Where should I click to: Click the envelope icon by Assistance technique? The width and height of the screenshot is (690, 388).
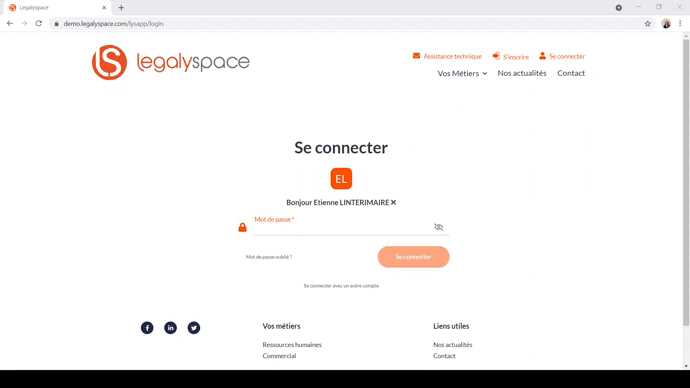tap(416, 55)
